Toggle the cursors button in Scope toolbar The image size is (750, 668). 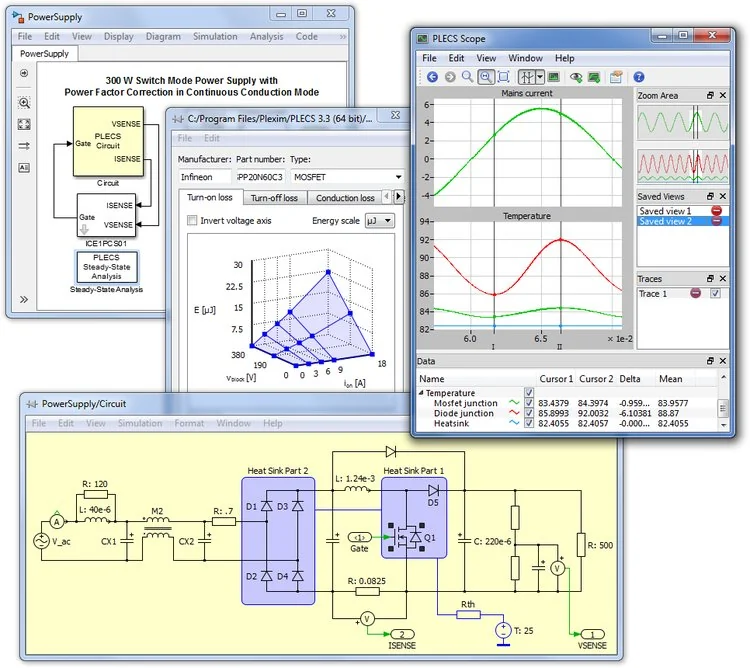point(527,77)
